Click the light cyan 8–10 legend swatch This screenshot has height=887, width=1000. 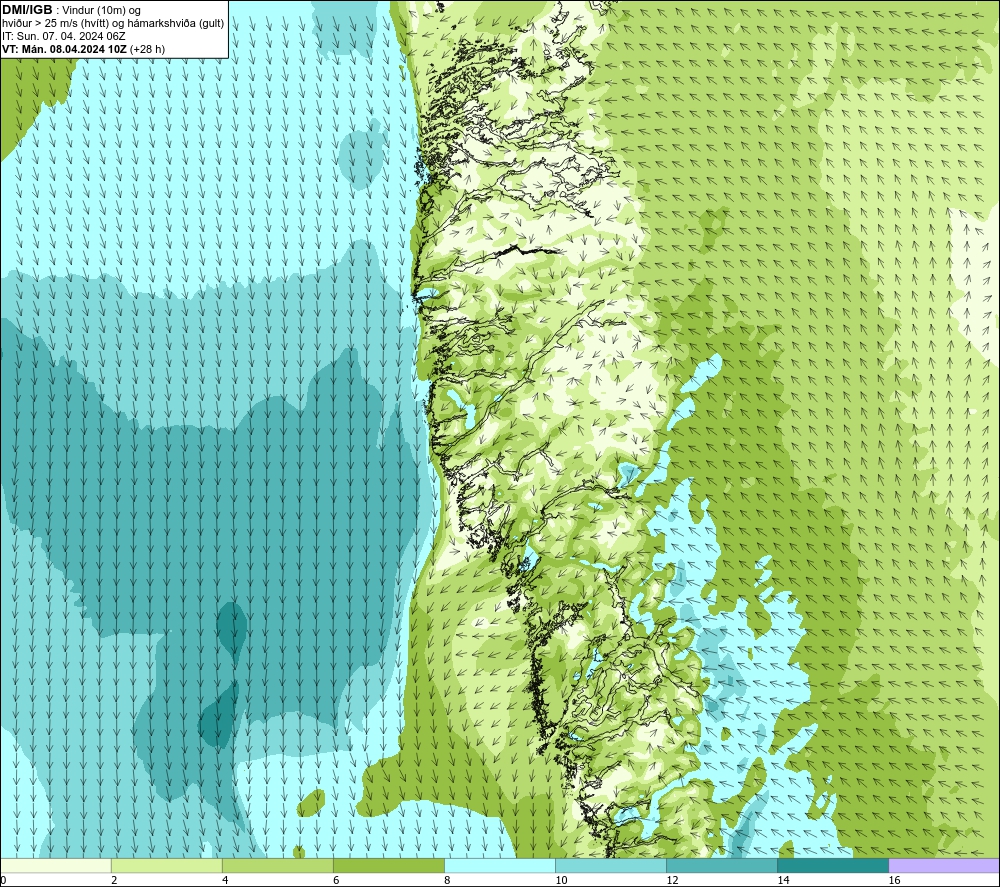tap(499, 865)
